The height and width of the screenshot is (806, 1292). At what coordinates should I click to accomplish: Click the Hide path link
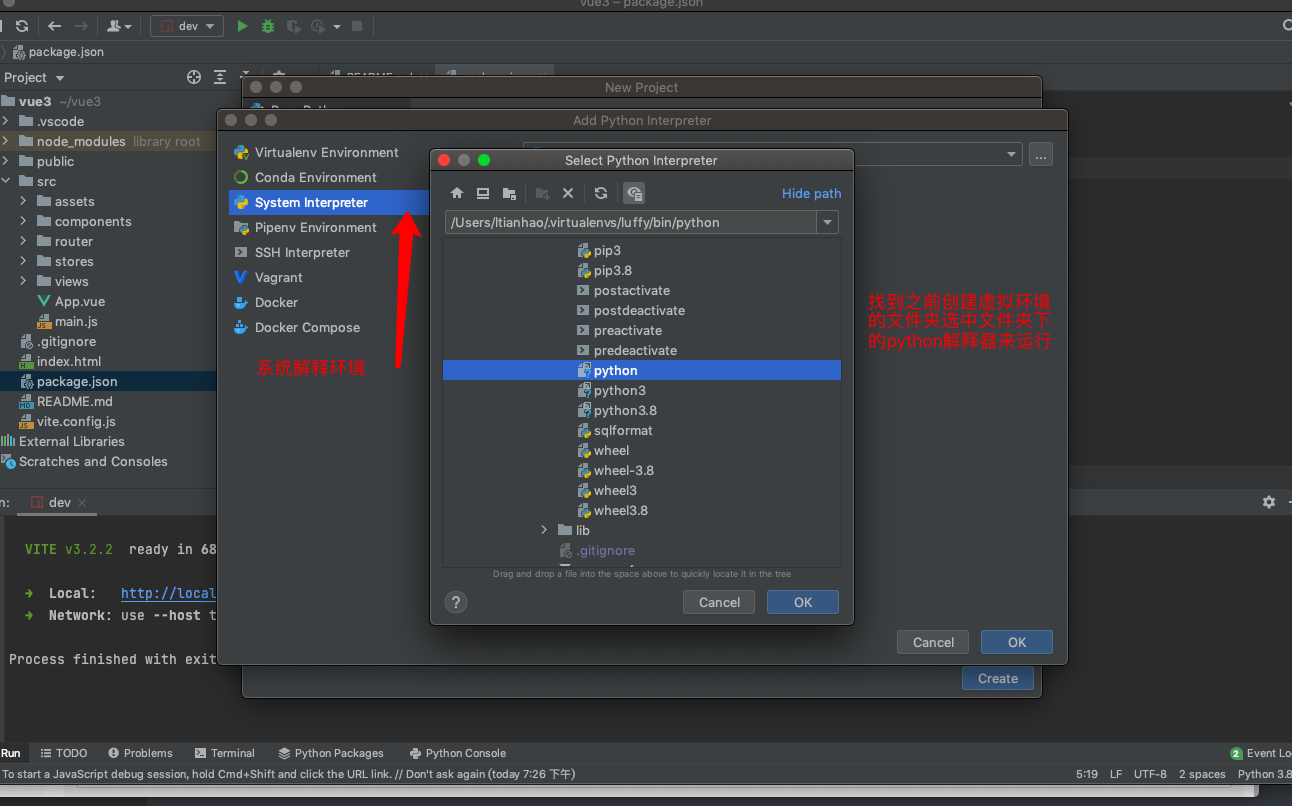pos(812,193)
